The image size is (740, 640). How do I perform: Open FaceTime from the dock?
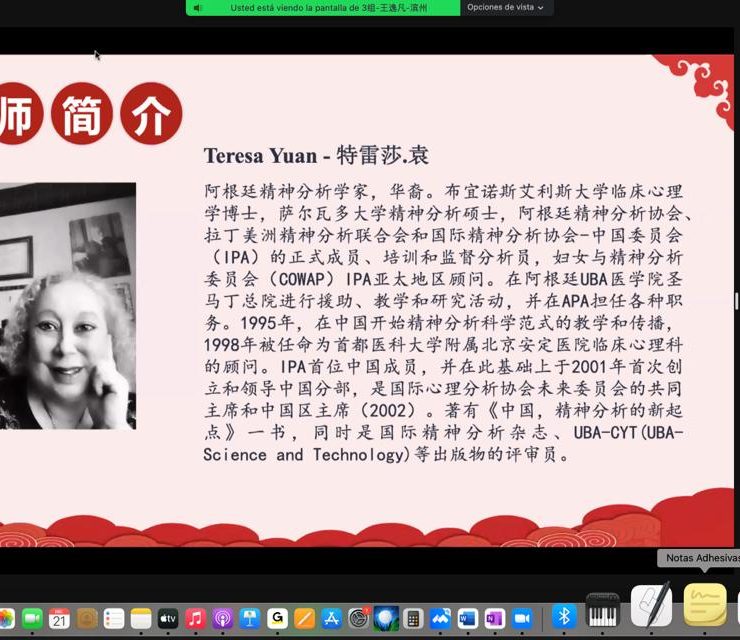[x=32, y=619]
